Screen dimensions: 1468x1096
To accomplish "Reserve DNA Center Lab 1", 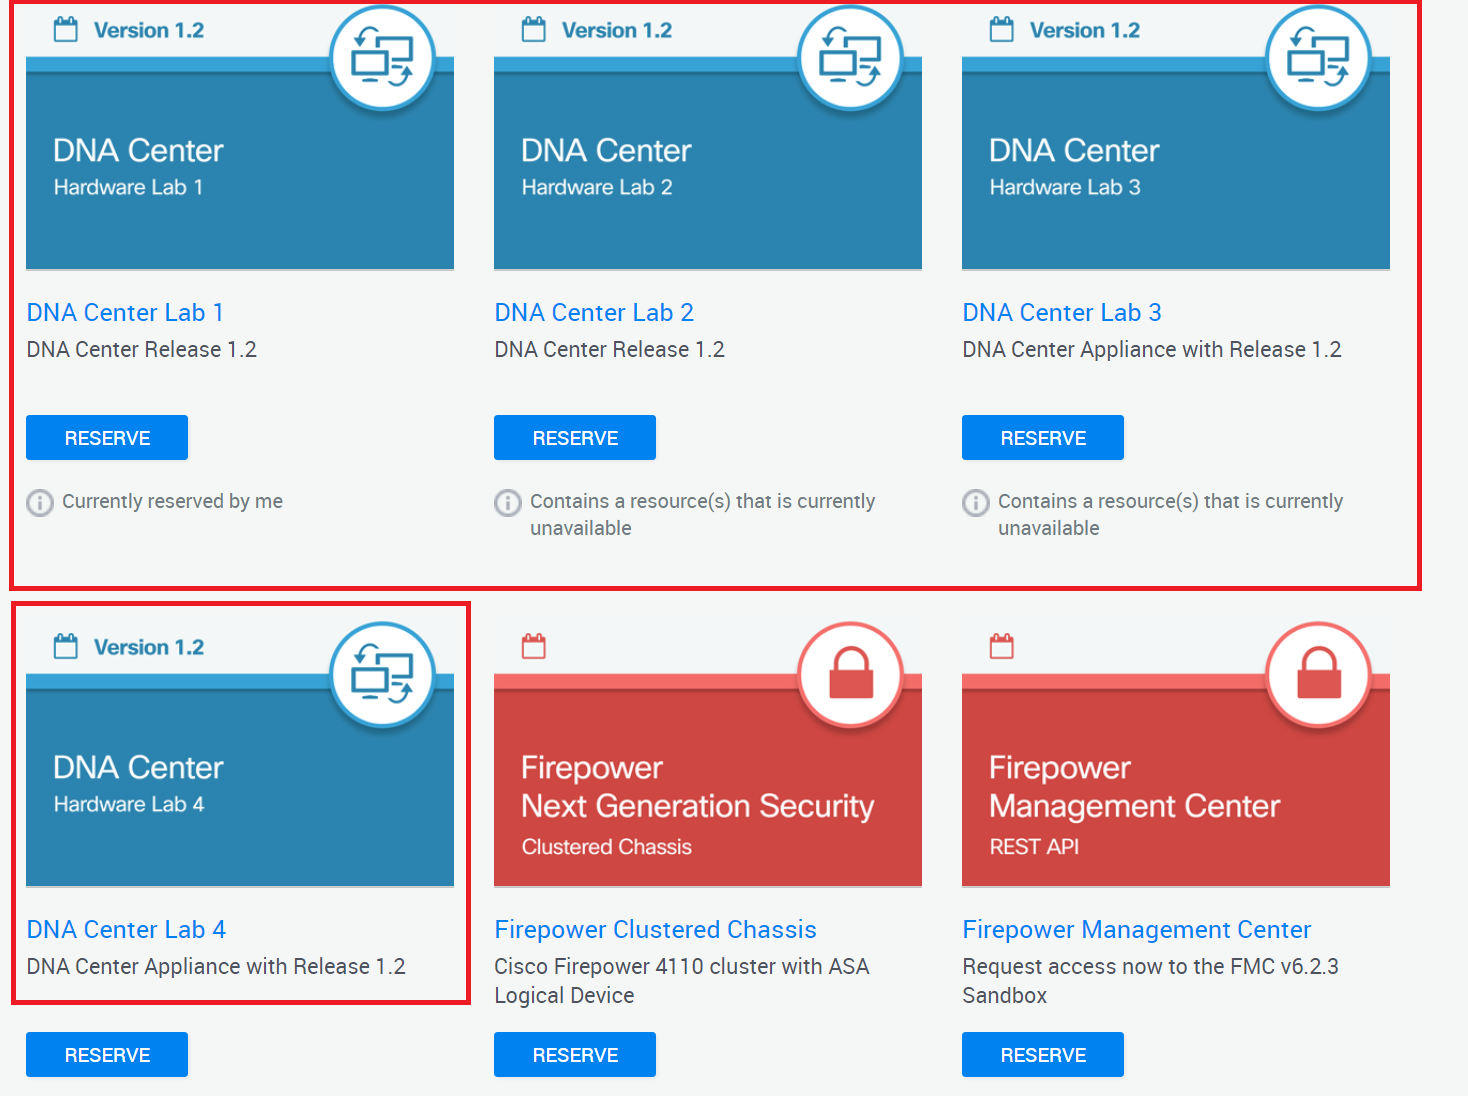I will tap(107, 438).
